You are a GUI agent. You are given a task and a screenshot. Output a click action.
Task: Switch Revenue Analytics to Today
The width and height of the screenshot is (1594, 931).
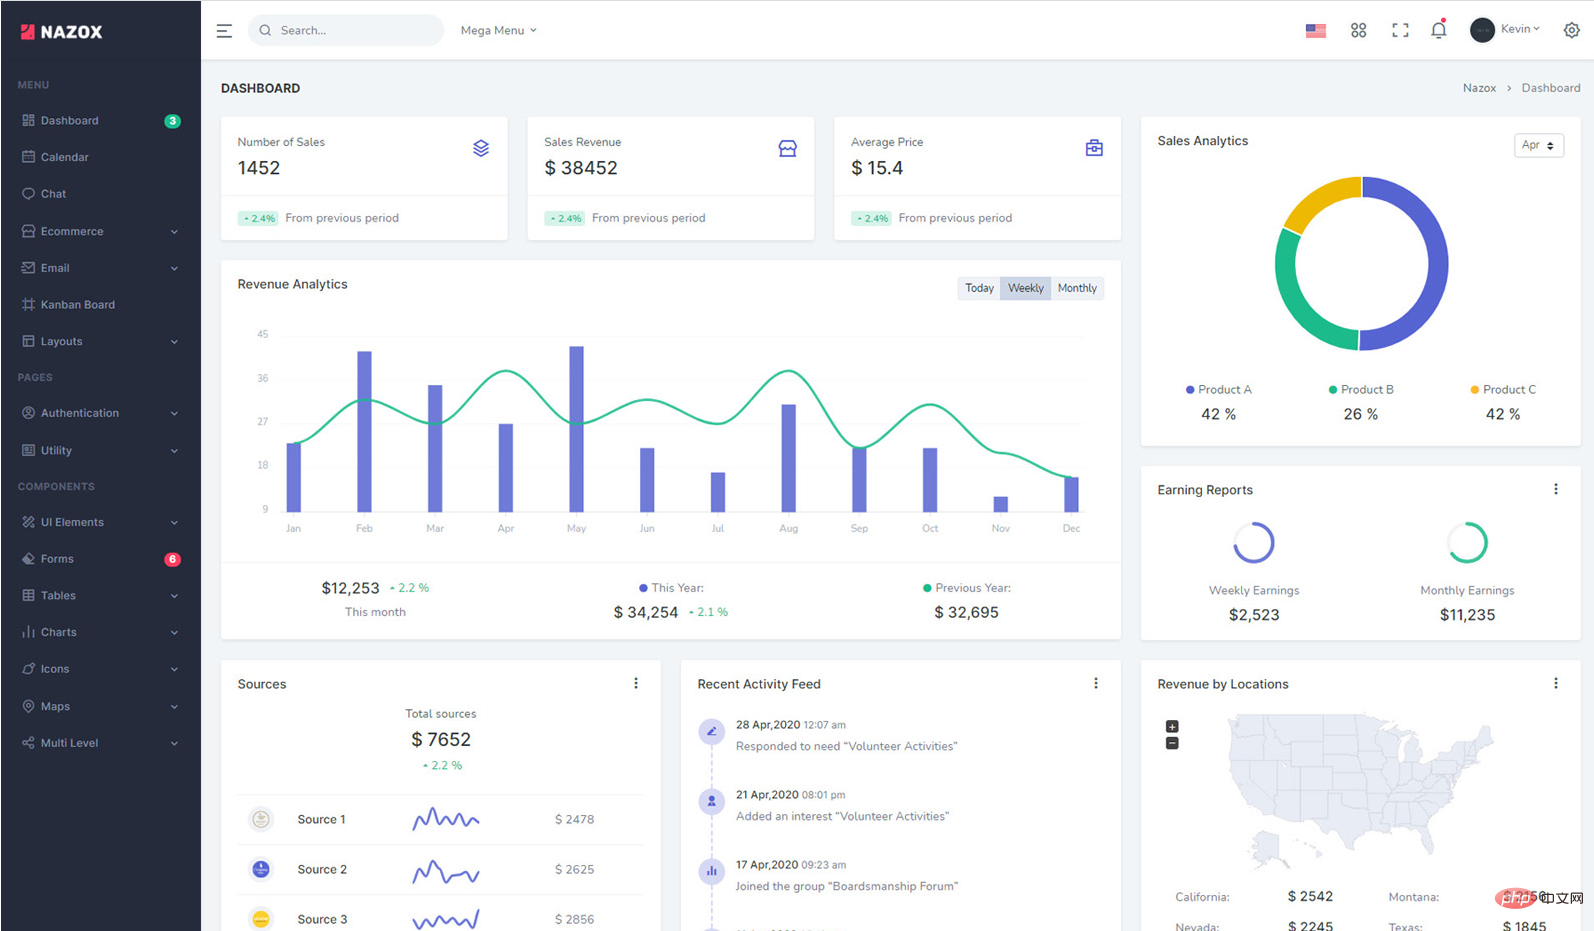pos(979,288)
